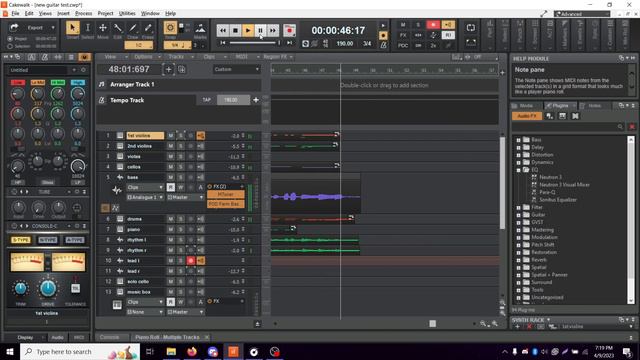Switch to the Plugins browser tab
Viewport: 640px width, 360px height.
560,106
